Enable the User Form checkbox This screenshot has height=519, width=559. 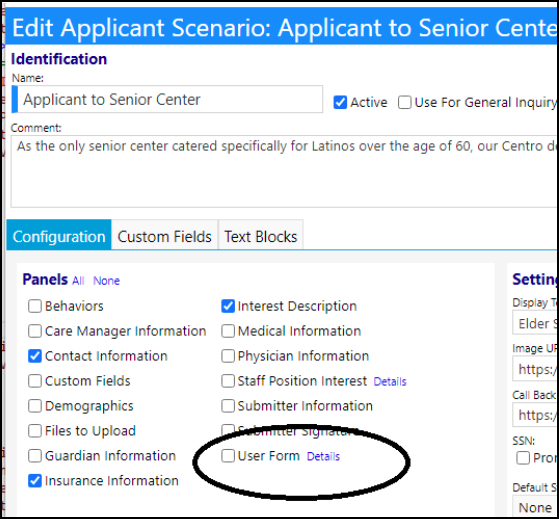pos(228,456)
